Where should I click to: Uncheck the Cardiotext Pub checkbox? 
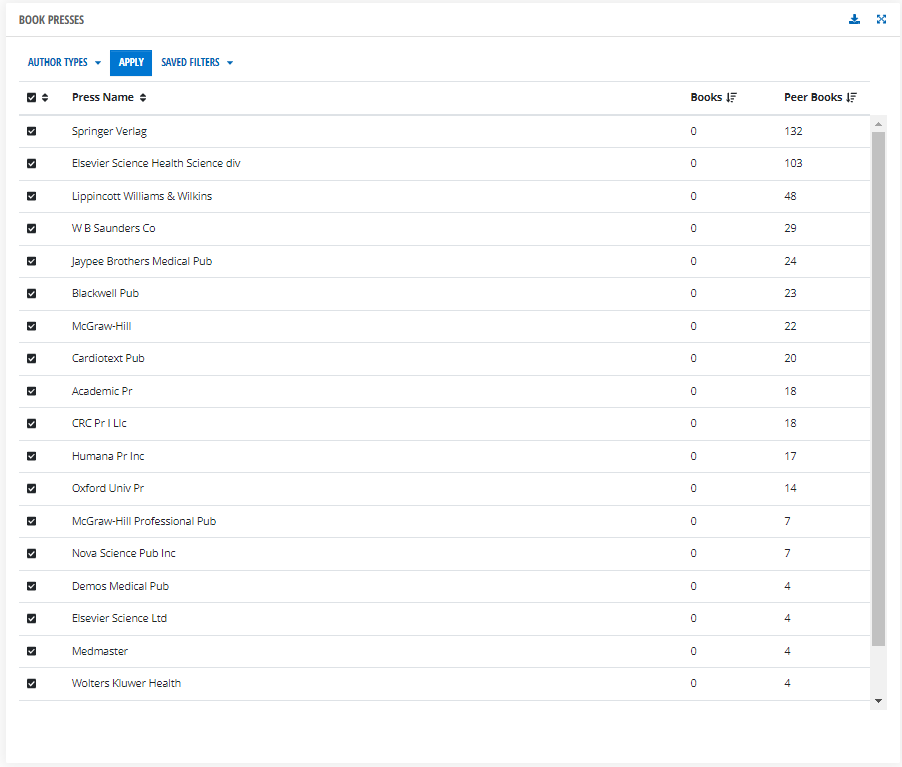[32, 358]
